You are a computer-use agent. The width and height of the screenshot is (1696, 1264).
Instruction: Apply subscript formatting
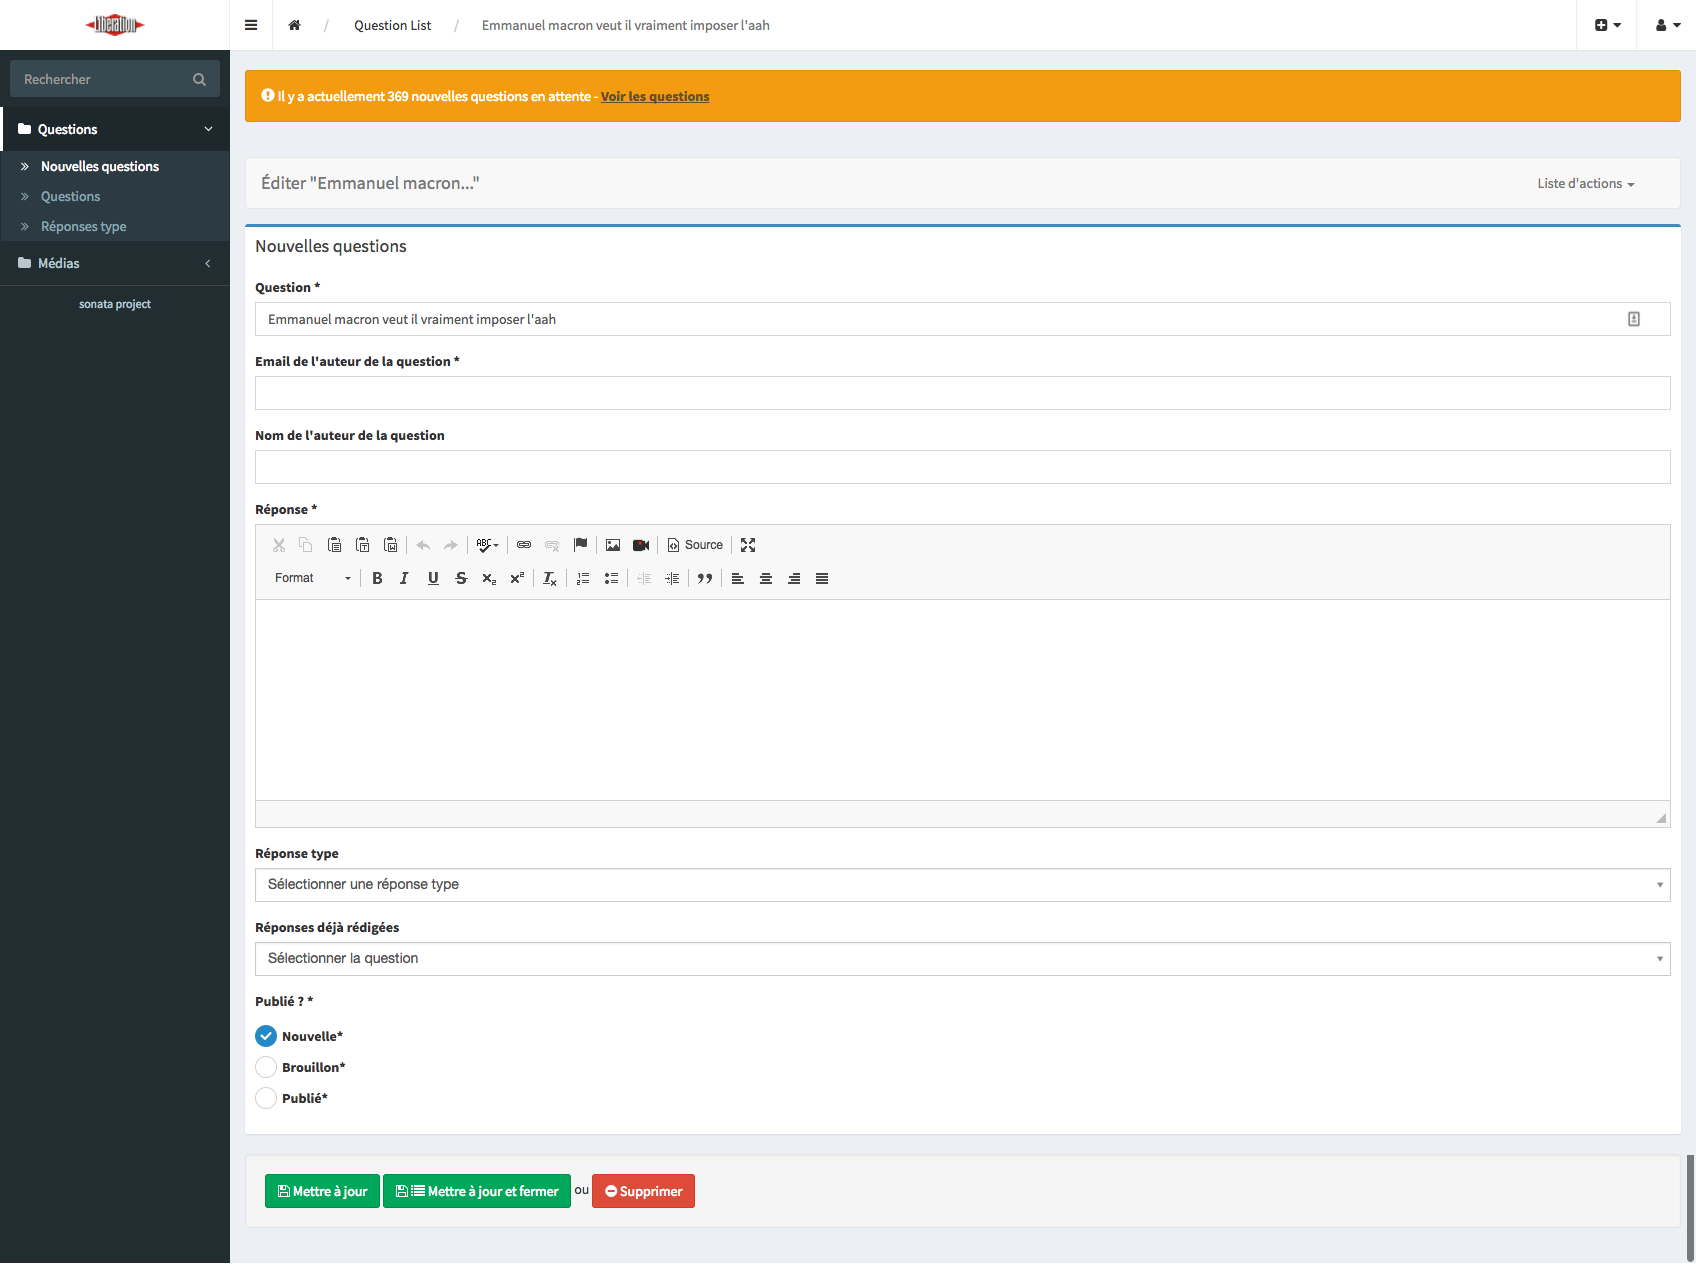click(x=489, y=578)
